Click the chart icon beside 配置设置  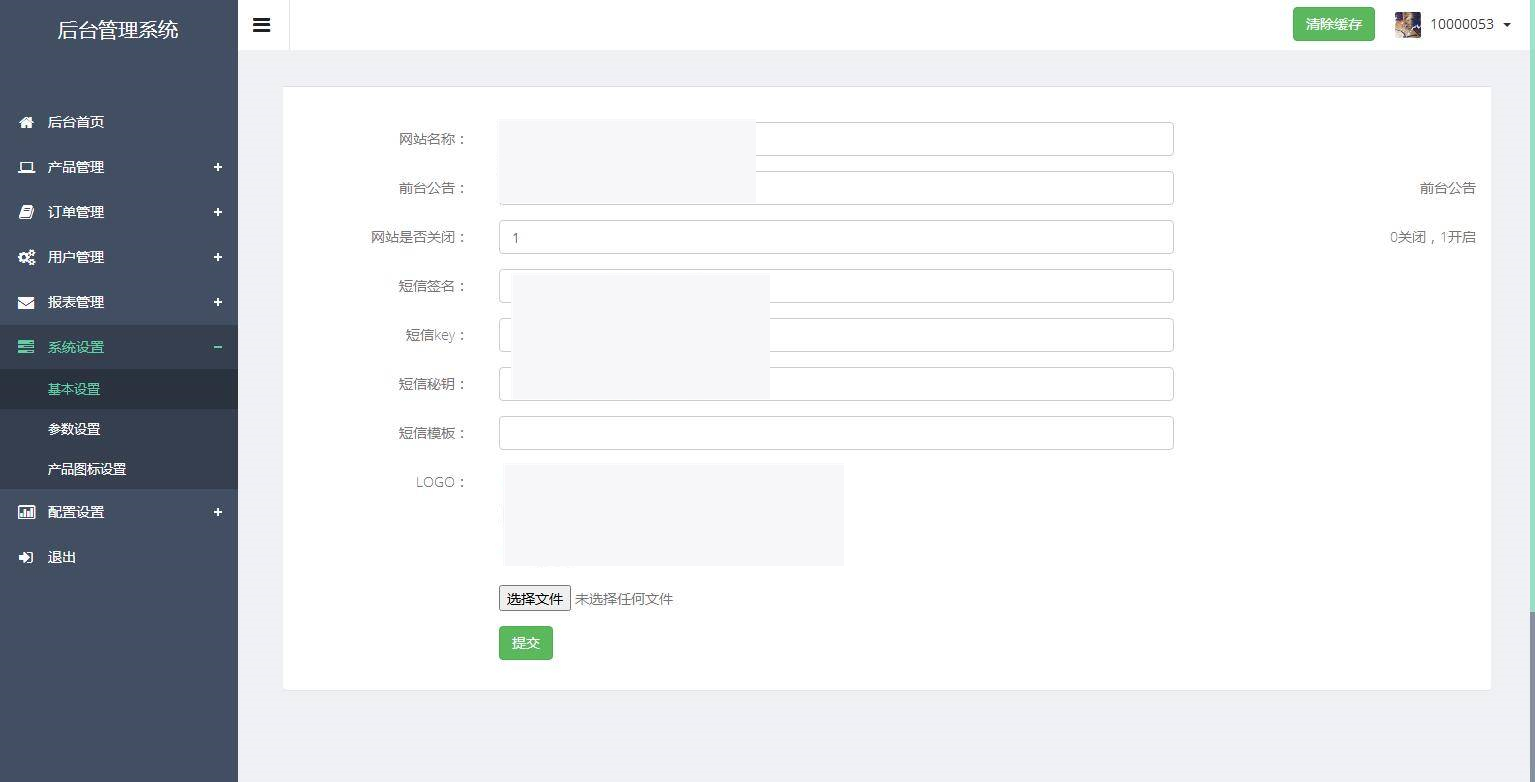(x=27, y=512)
